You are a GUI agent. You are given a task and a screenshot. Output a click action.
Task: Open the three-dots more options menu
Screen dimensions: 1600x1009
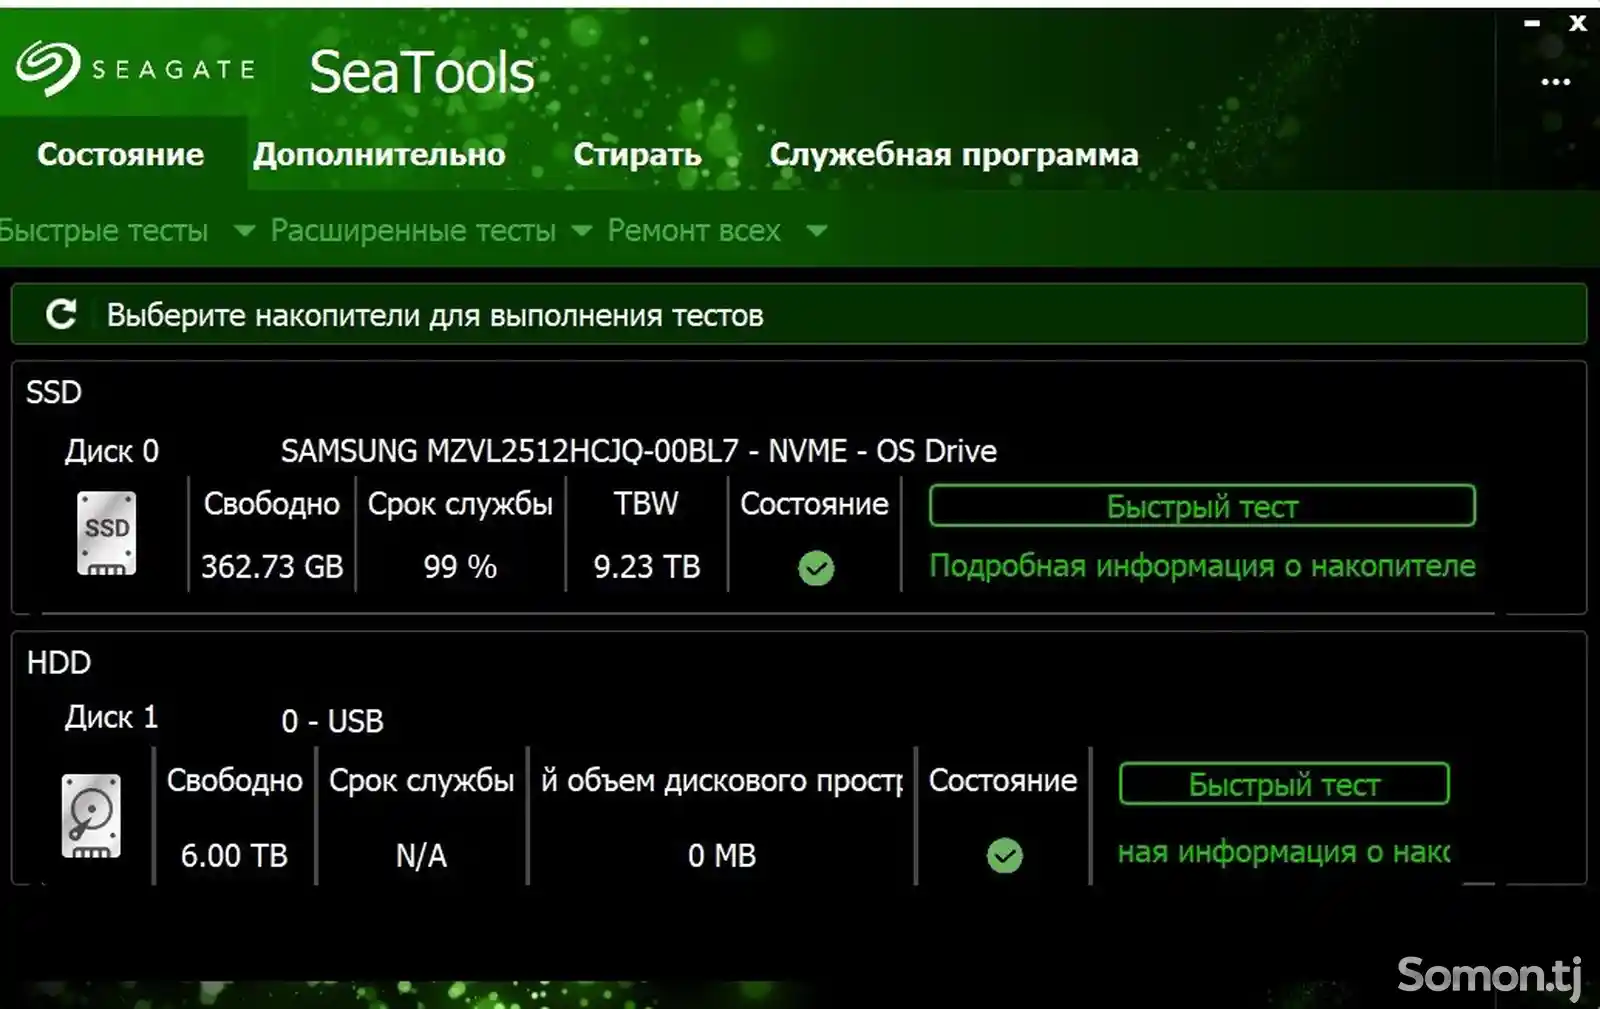[x=1555, y=82]
